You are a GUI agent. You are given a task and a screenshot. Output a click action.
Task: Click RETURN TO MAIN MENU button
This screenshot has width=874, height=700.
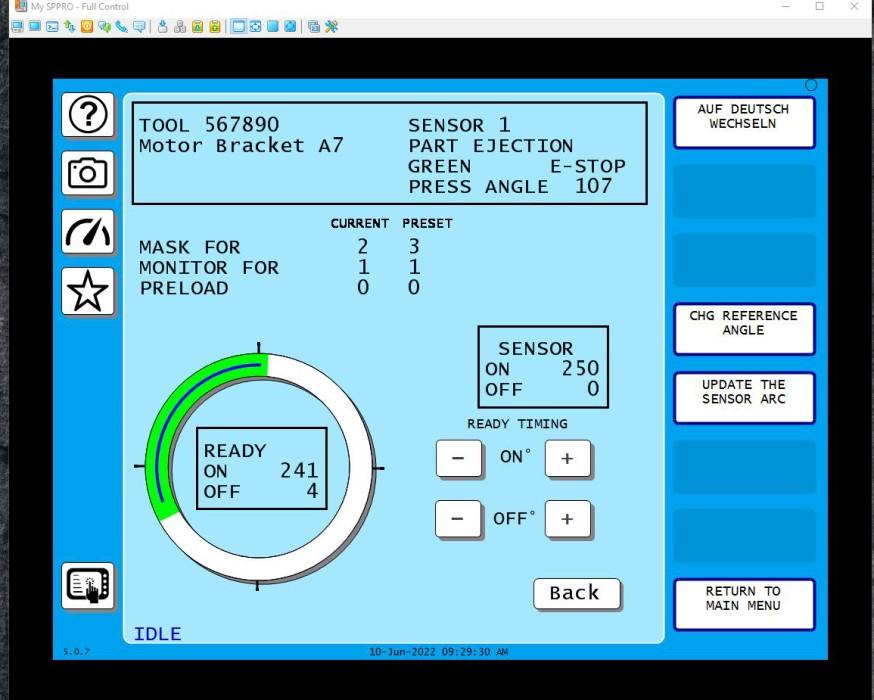click(x=744, y=605)
